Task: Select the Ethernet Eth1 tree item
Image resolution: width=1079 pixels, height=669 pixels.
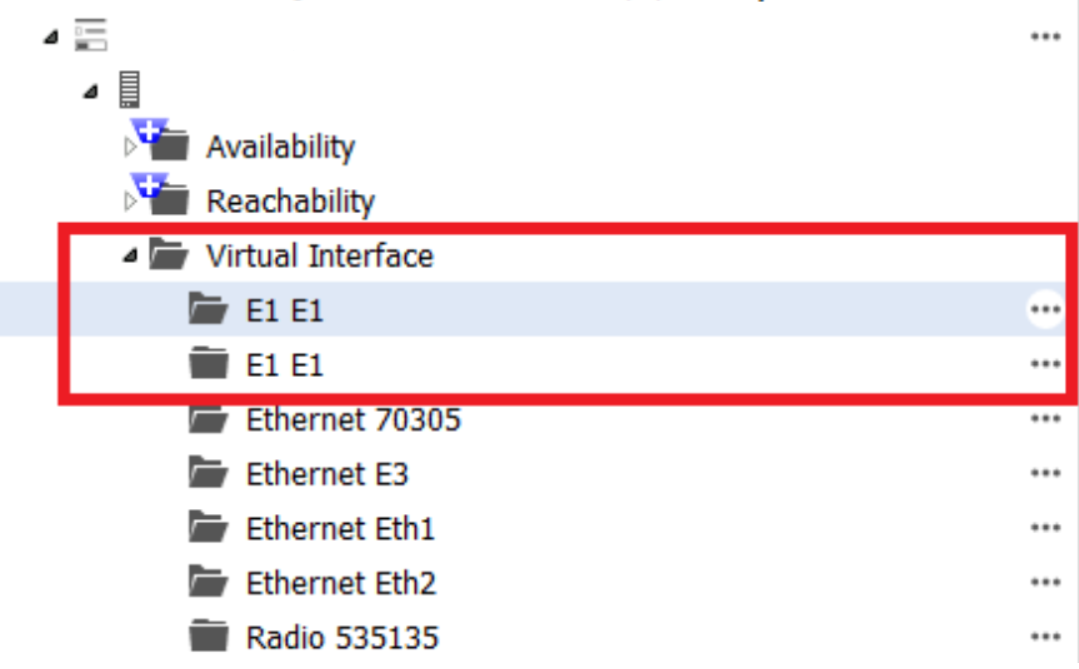Action: point(340,527)
